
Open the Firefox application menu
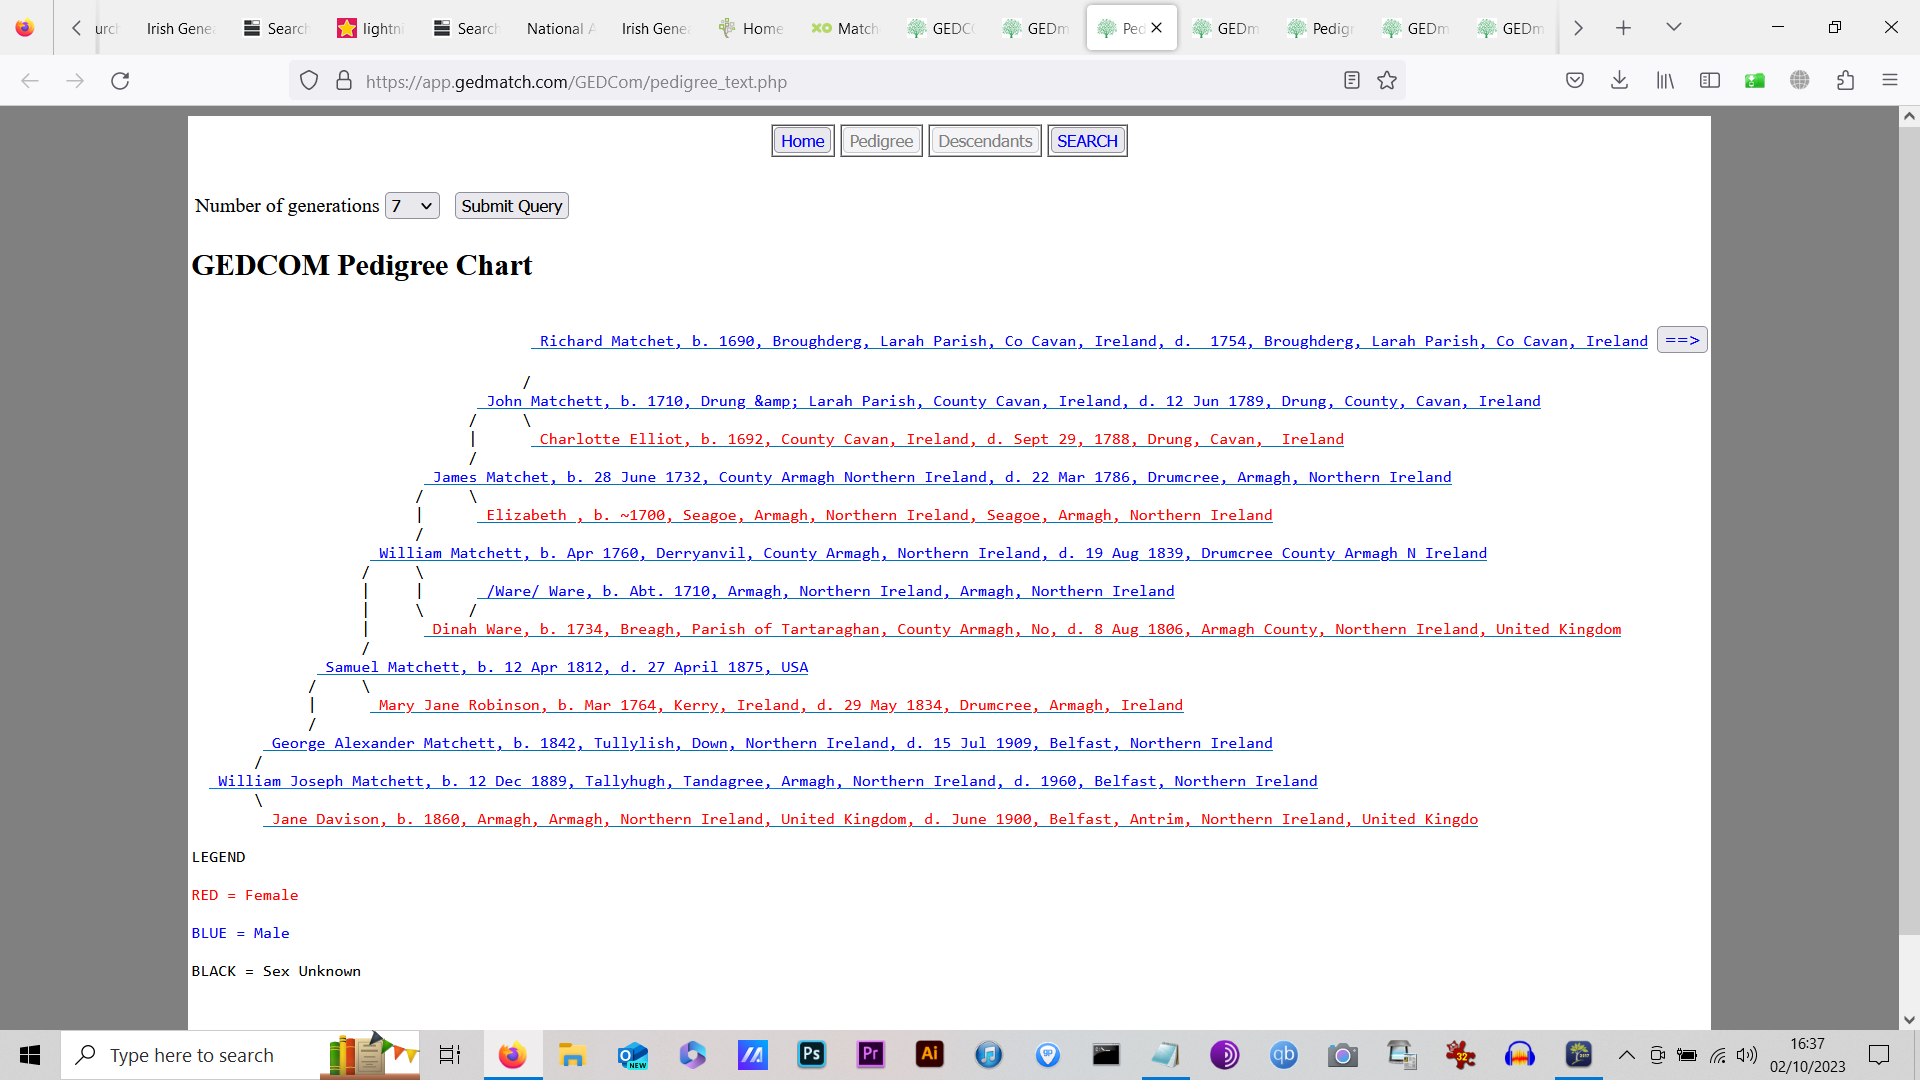tap(1890, 81)
